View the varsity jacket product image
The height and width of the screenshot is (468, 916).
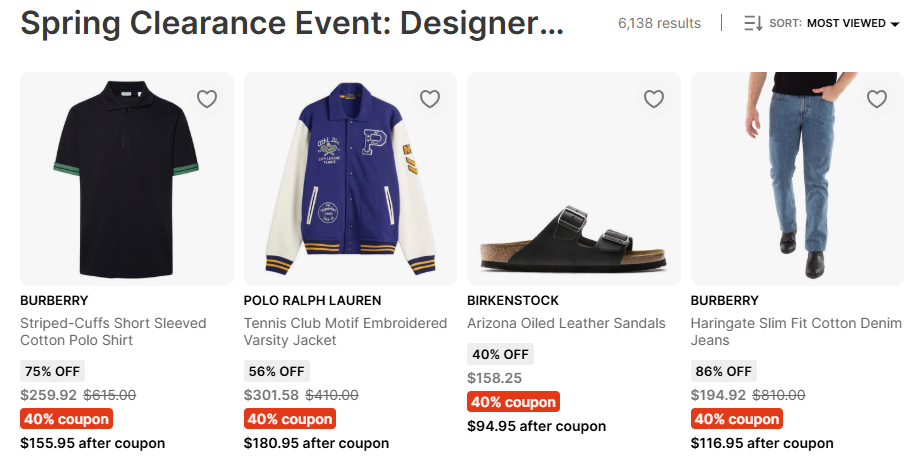click(350, 179)
